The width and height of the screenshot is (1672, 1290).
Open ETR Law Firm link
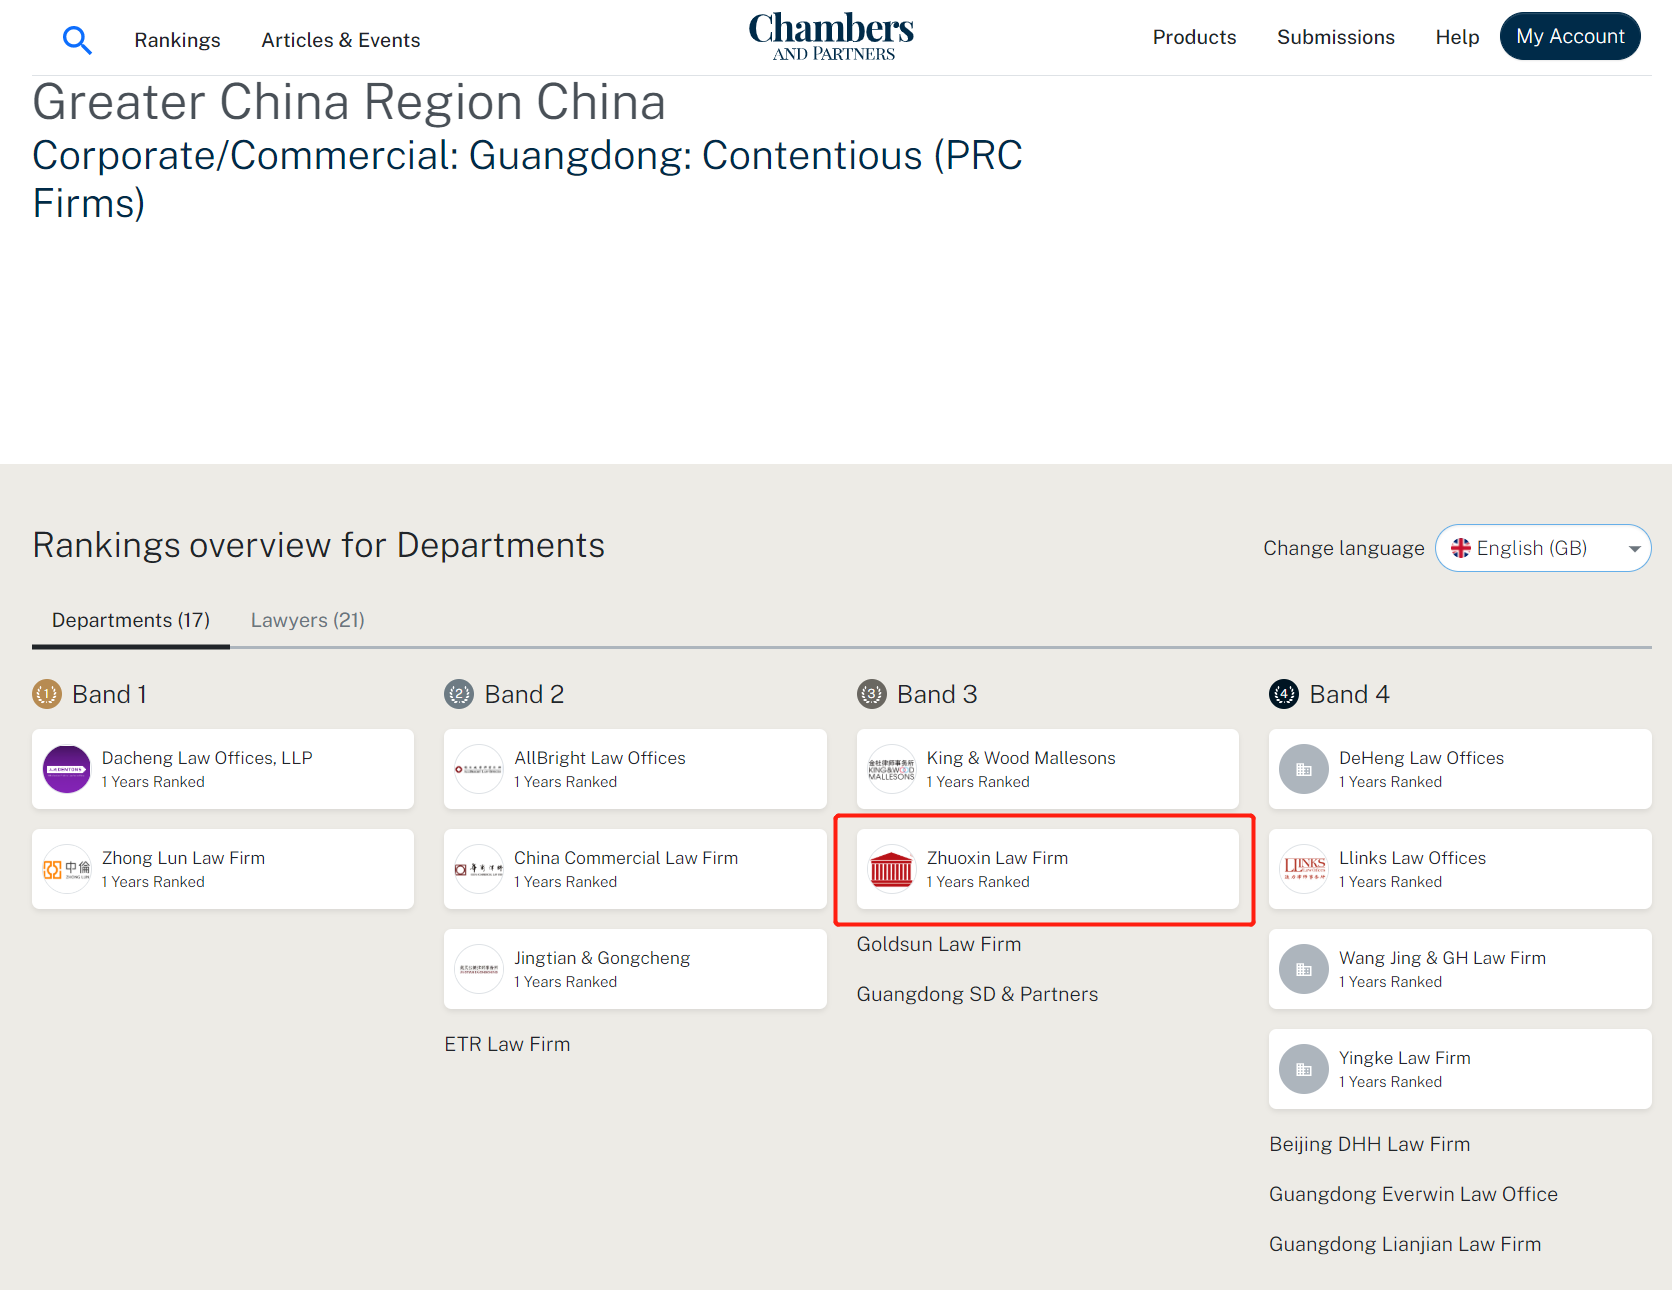[507, 1044]
